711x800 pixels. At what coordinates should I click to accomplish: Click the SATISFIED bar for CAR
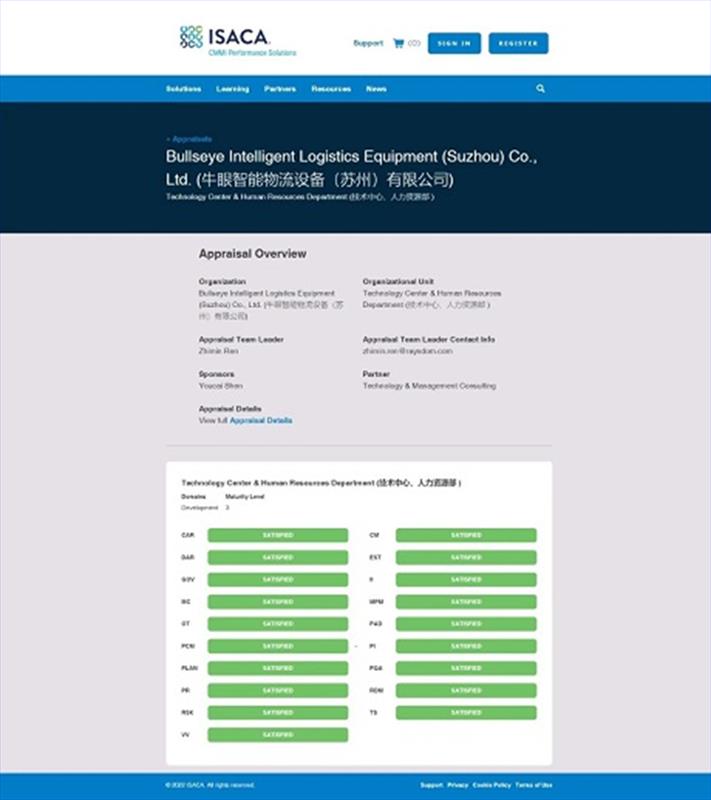(278, 535)
